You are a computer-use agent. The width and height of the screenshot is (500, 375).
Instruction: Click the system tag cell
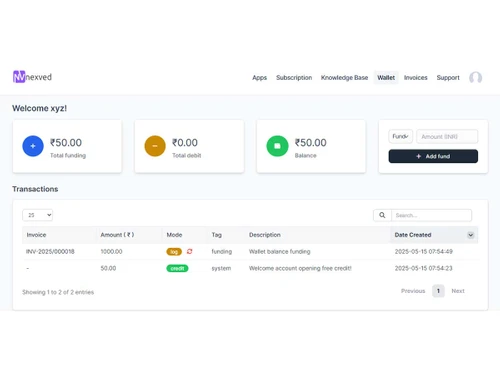click(x=221, y=268)
